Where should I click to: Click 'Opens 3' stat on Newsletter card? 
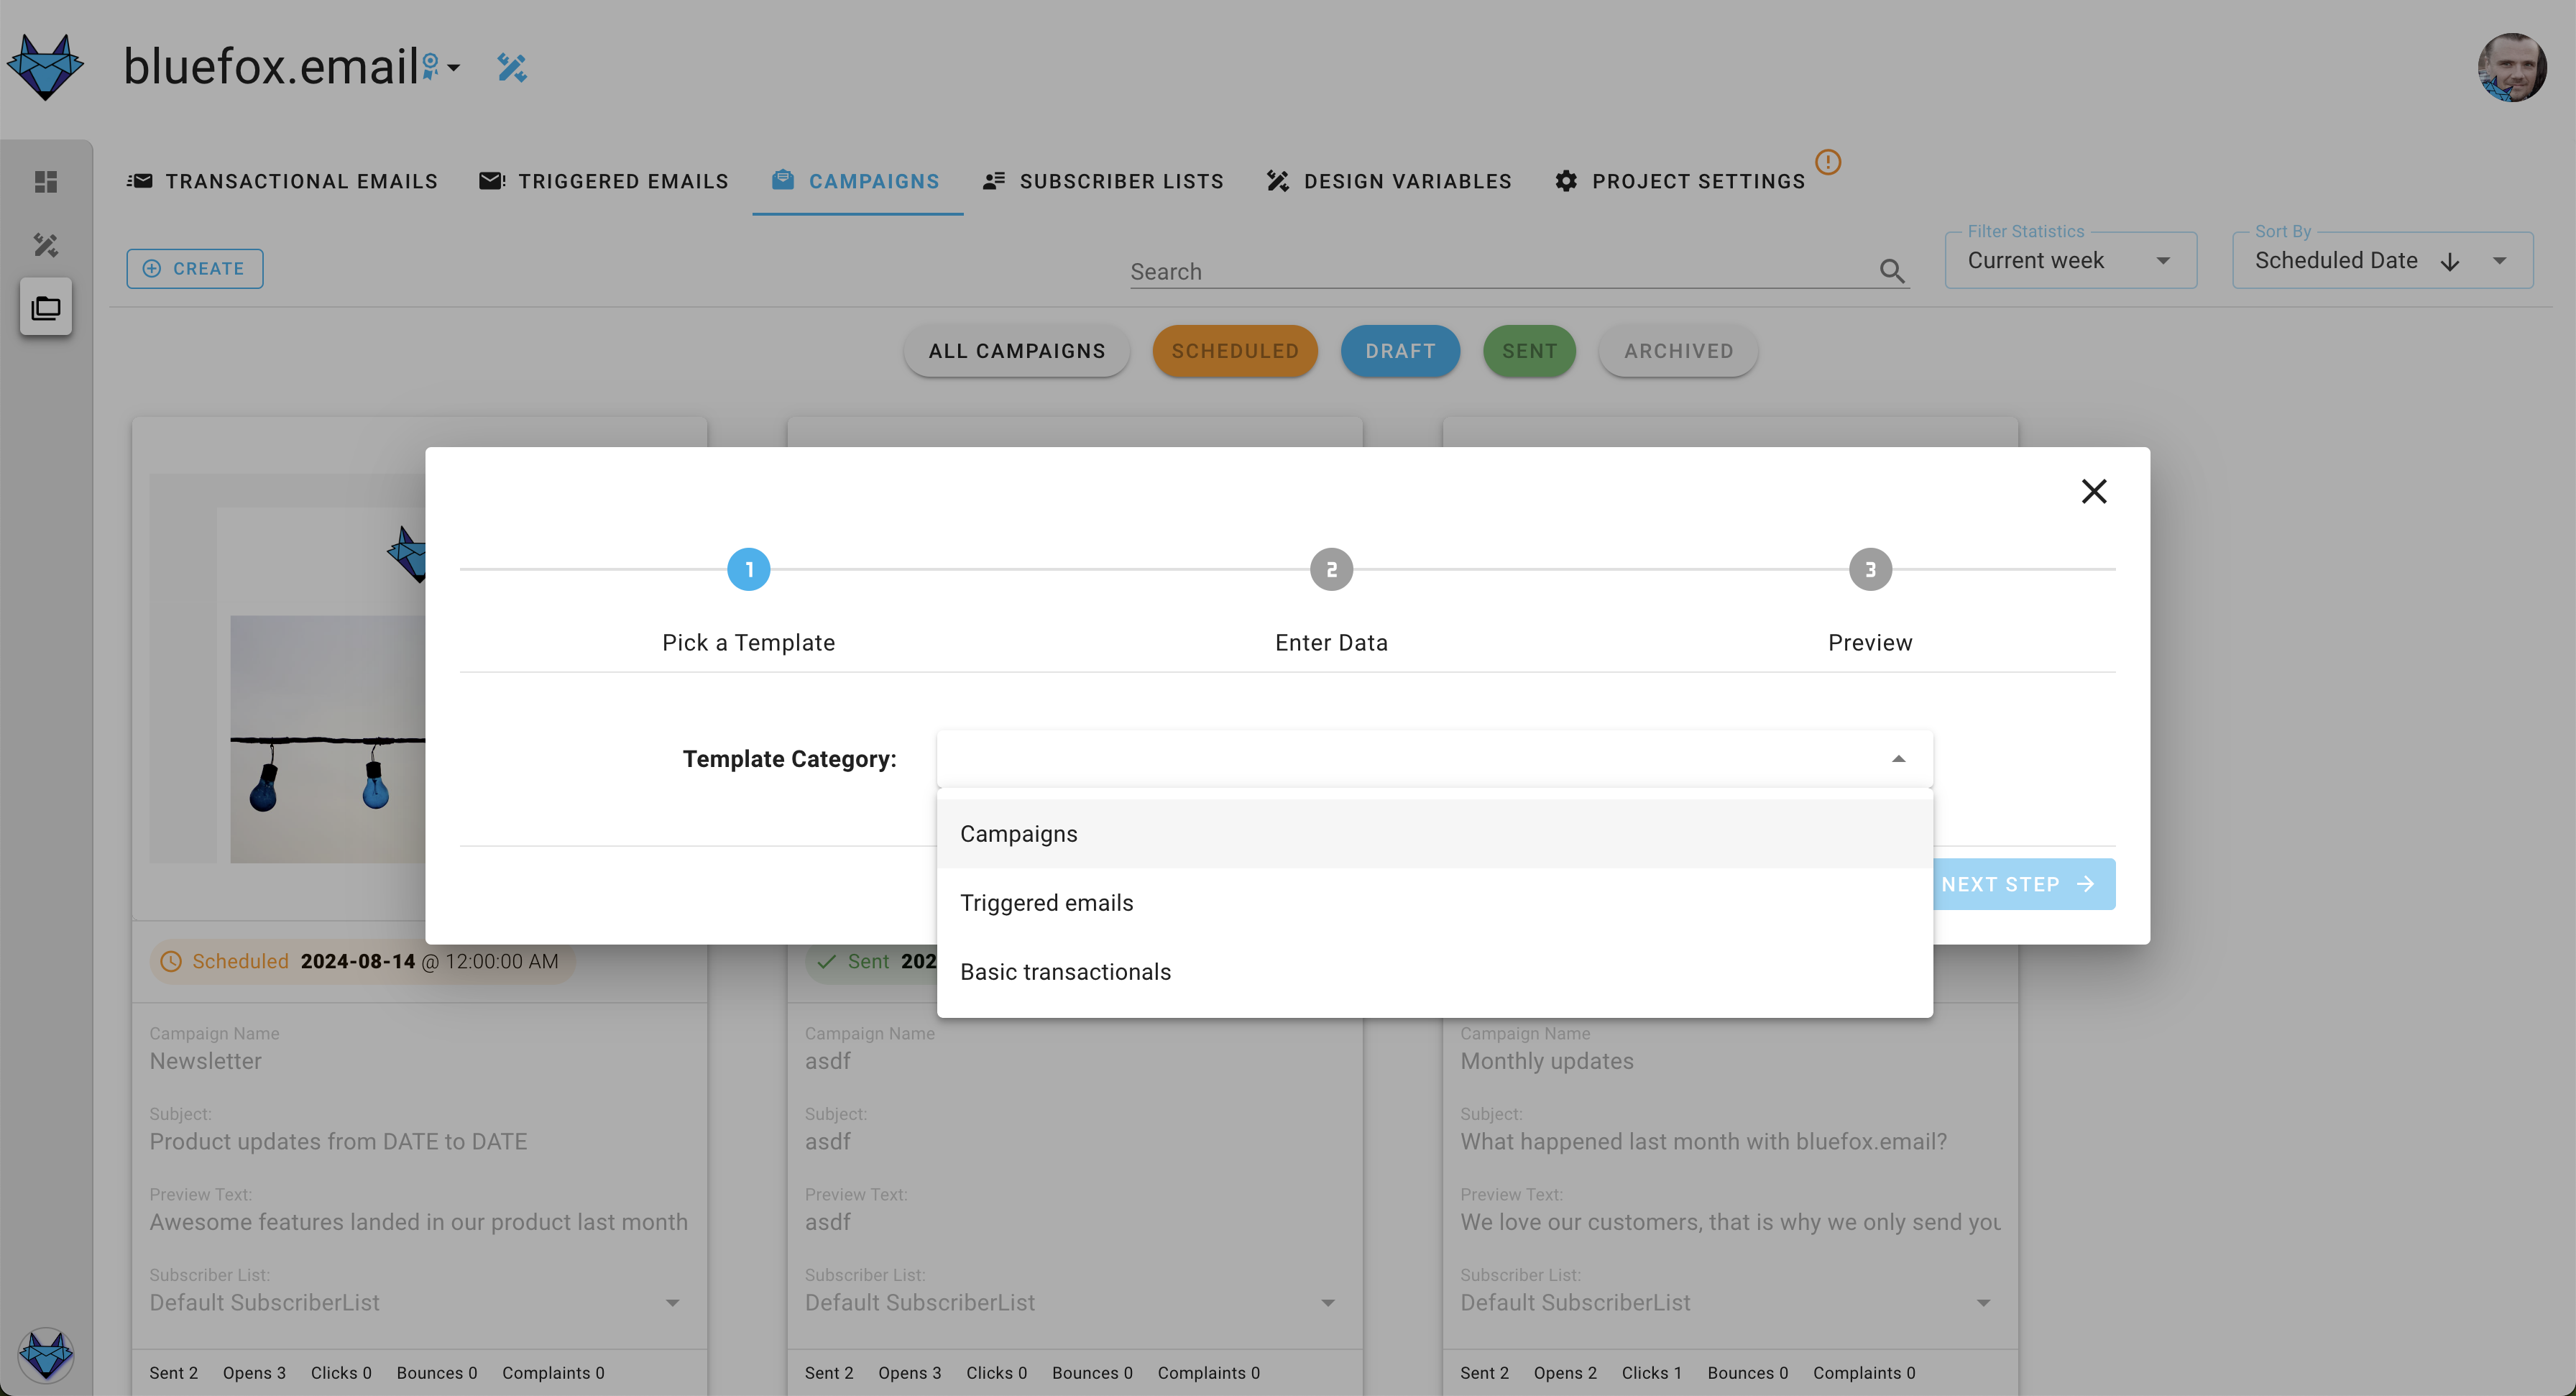coord(254,1373)
